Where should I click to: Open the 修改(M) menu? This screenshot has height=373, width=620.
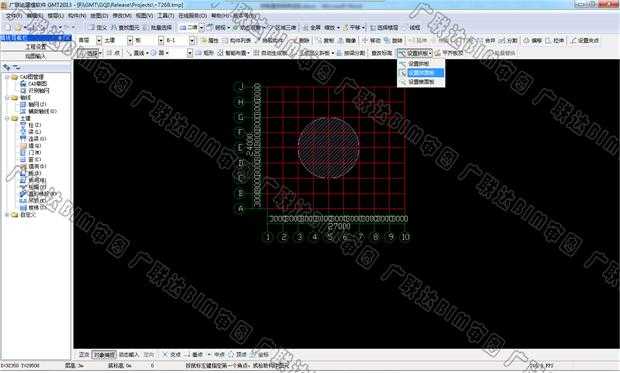tap(122, 16)
